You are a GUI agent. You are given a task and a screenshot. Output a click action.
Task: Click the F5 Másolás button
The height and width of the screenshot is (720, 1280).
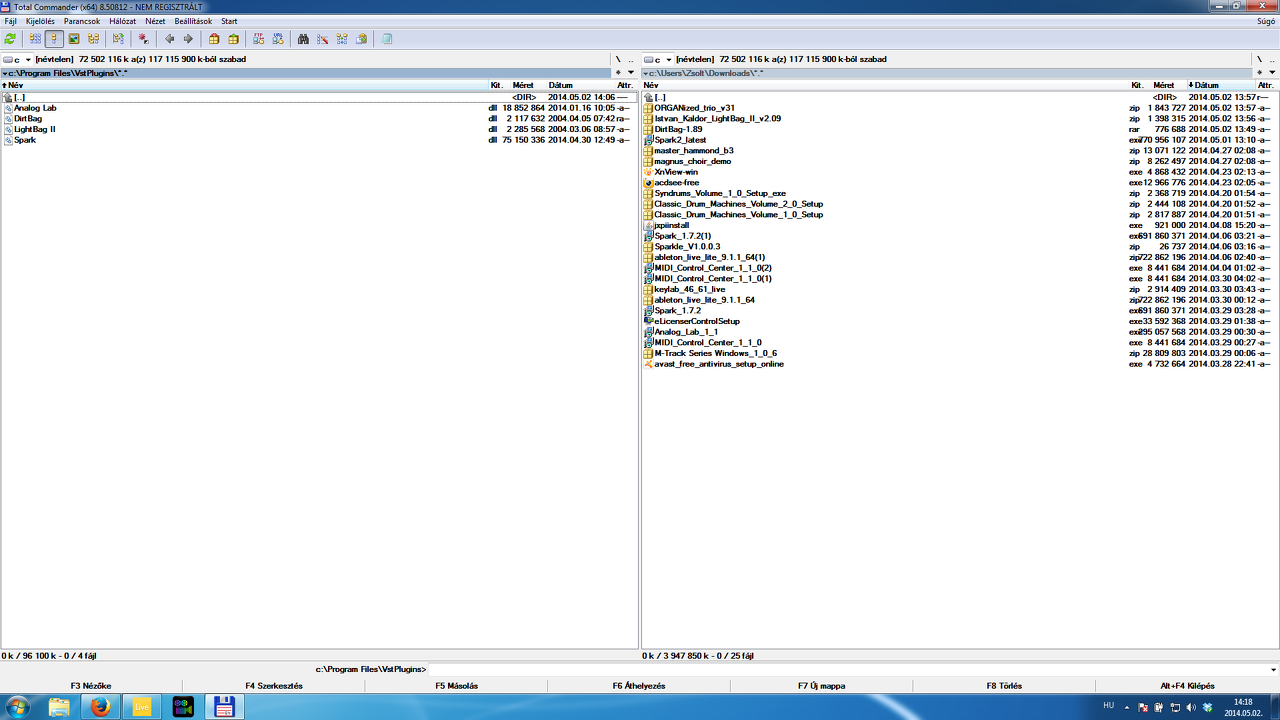click(x=457, y=686)
